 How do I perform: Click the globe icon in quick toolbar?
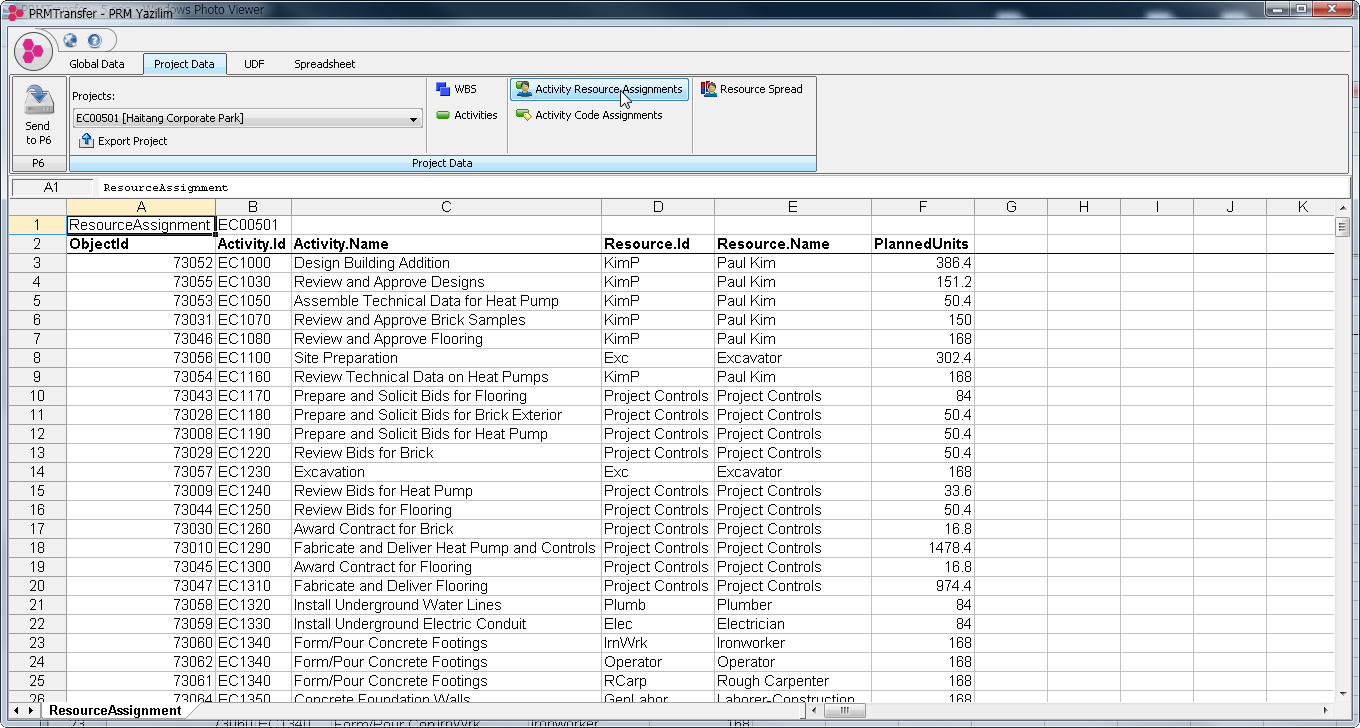coord(70,41)
